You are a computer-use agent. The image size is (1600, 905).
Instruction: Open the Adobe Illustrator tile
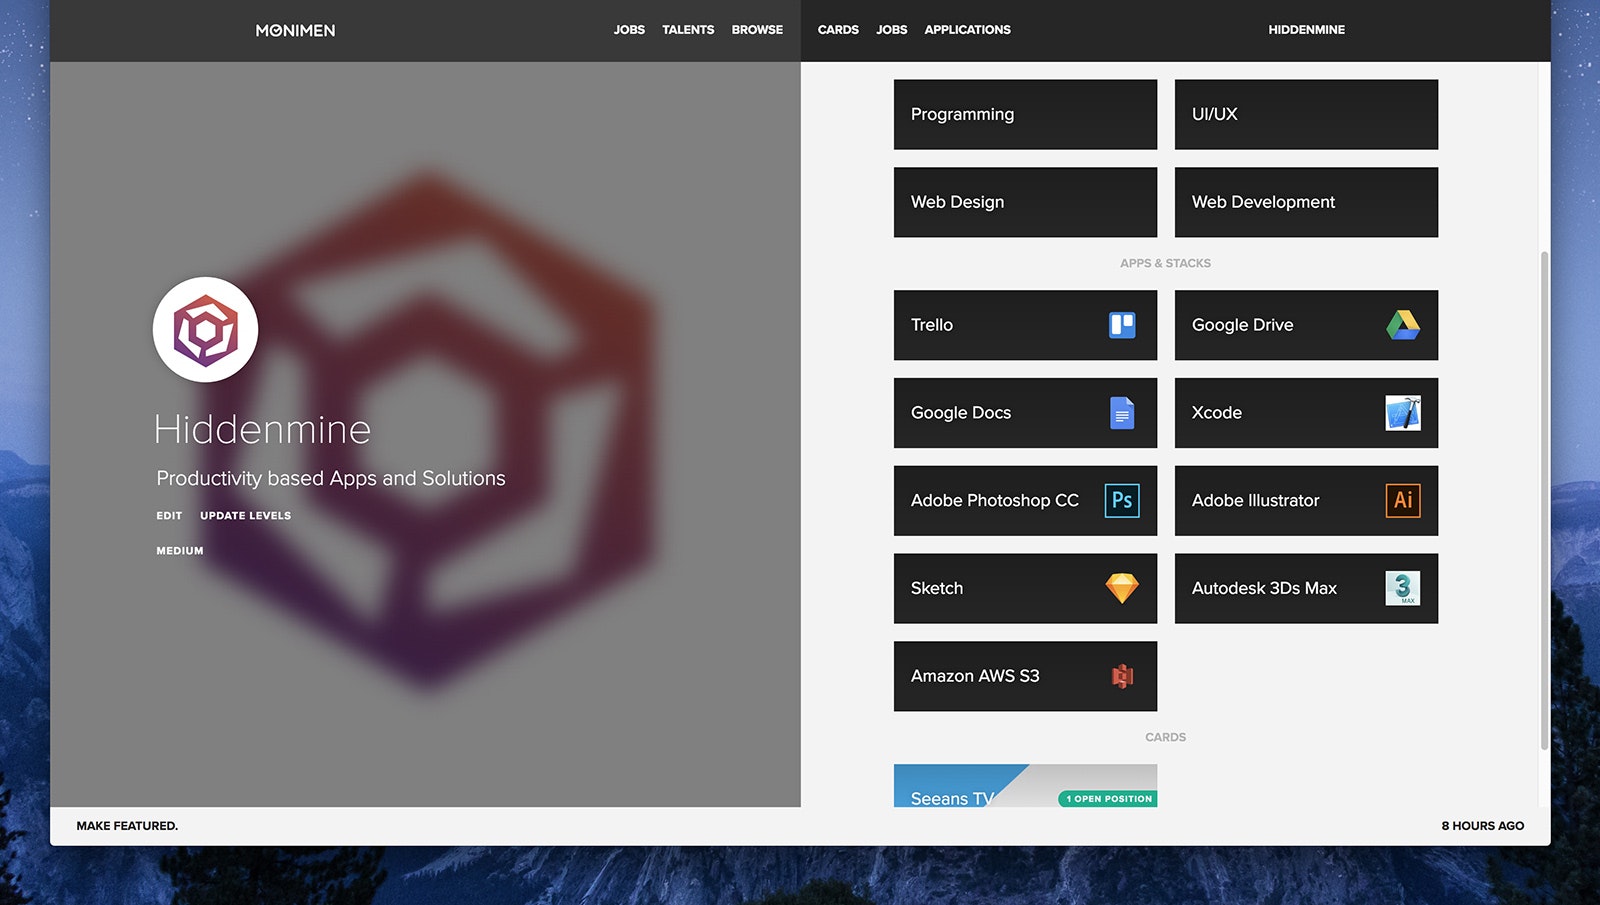pos(1306,500)
